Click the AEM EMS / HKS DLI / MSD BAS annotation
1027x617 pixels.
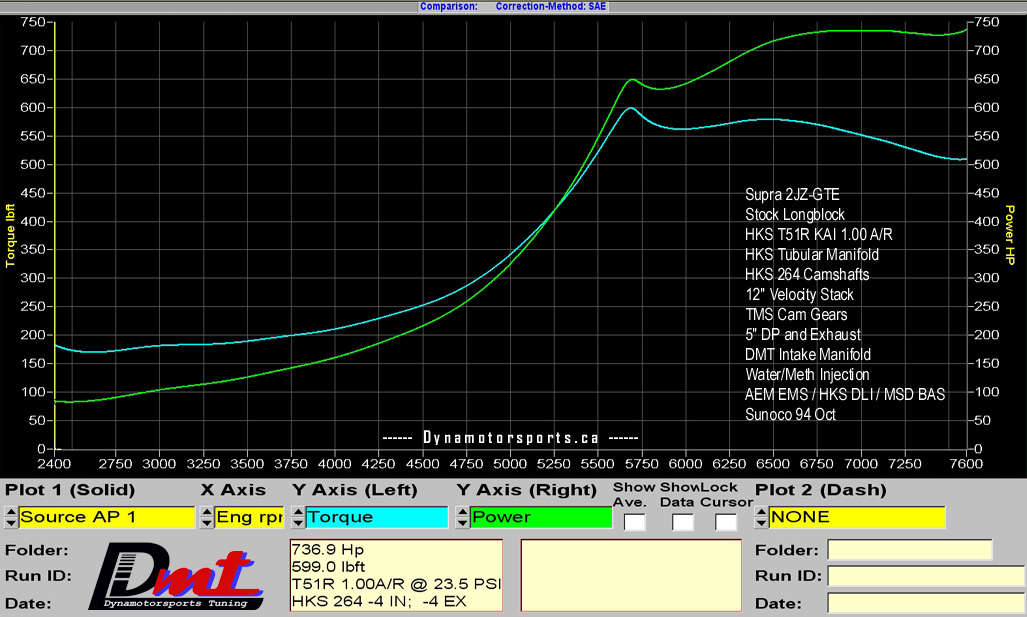pyautogui.click(x=845, y=394)
